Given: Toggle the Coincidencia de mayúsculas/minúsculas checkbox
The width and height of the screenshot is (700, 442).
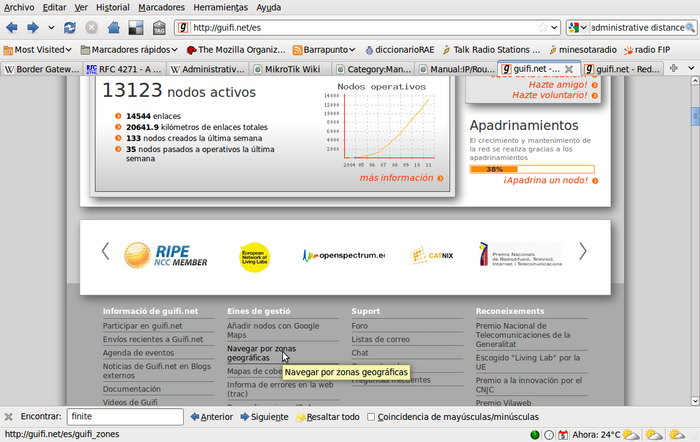Looking at the screenshot, I should pyautogui.click(x=371, y=417).
